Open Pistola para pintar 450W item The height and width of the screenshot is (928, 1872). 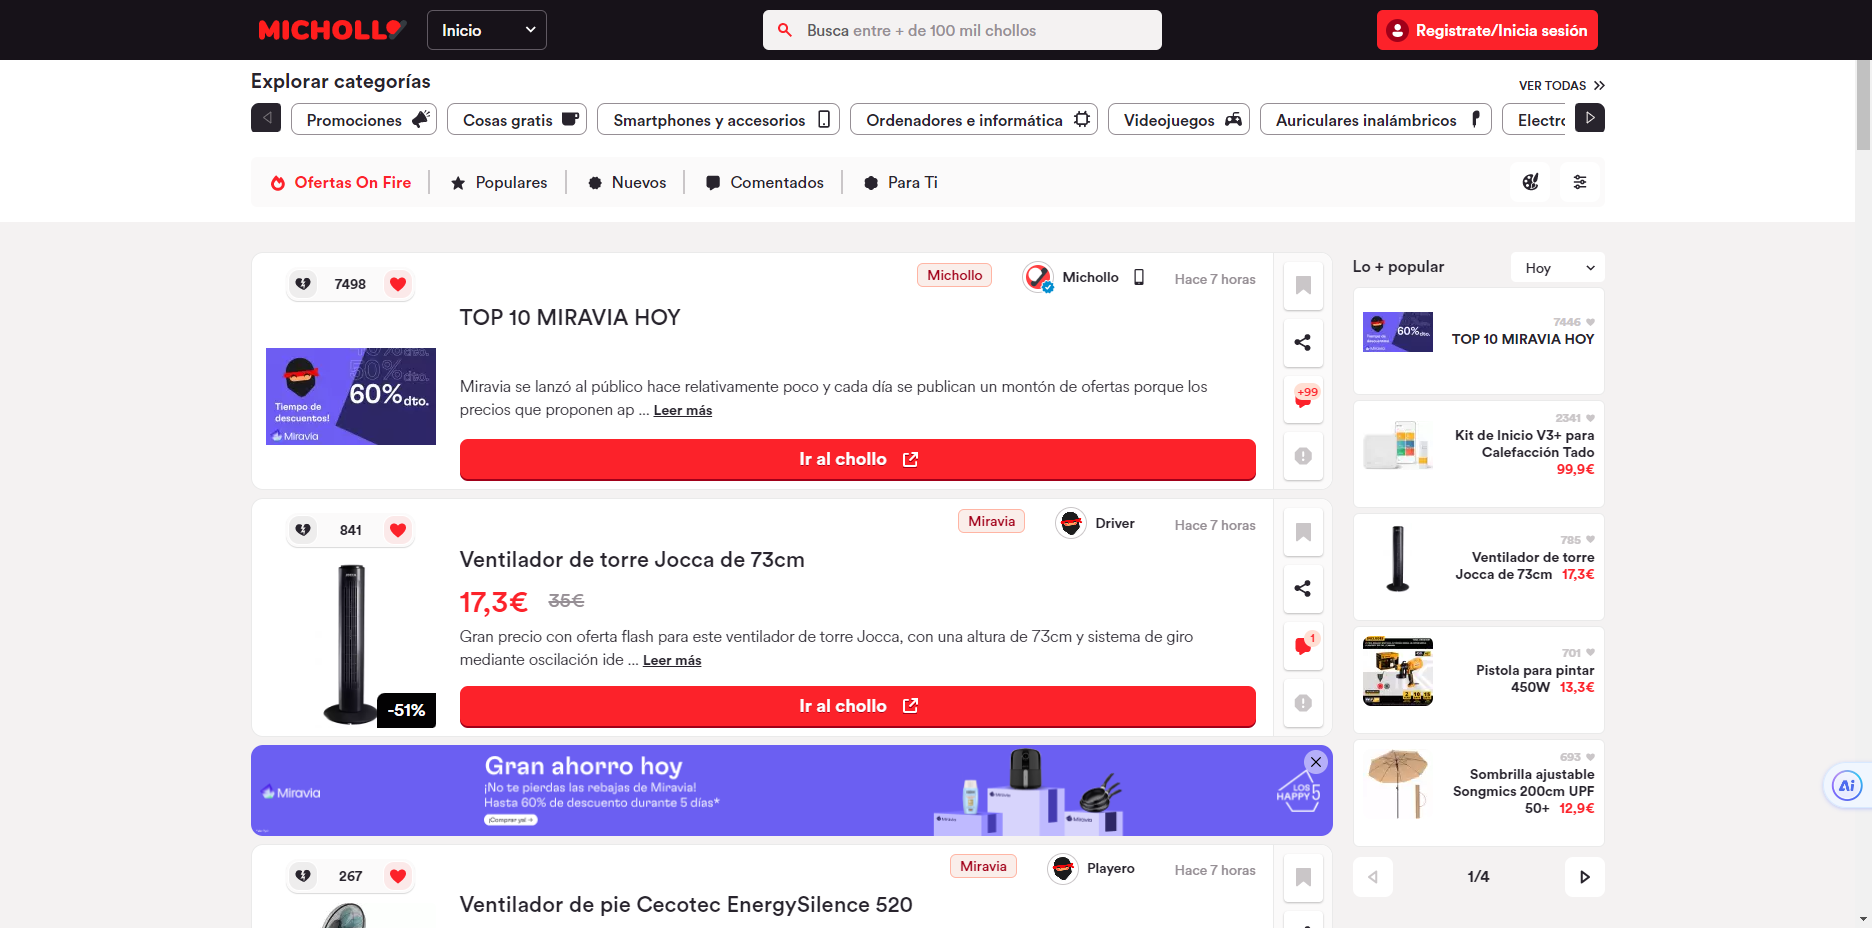tap(1479, 680)
